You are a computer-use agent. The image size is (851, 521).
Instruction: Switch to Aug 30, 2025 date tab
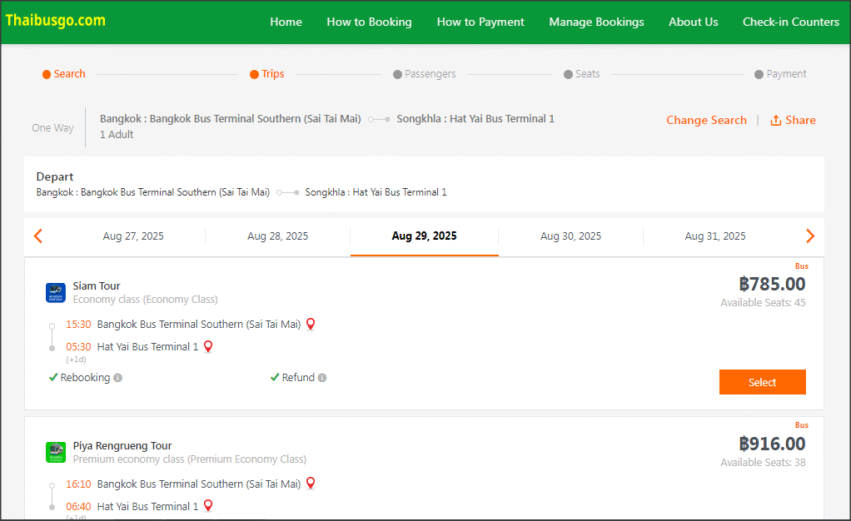tap(571, 237)
